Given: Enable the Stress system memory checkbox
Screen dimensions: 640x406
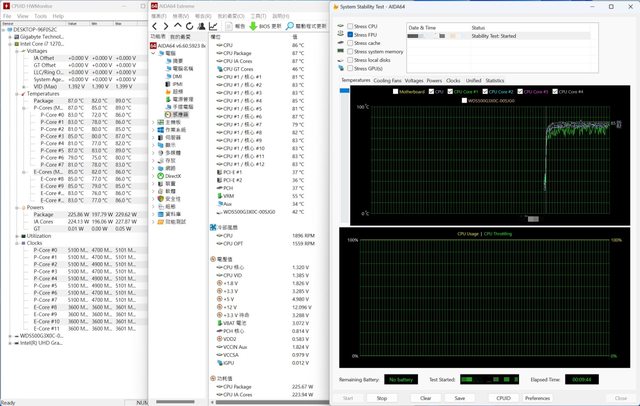Looking at the screenshot, I should pyautogui.click(x=349, y=51).
